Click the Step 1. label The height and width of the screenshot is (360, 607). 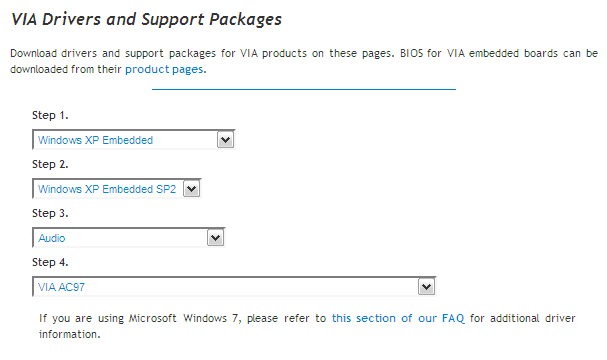click(x=50, y=115)
